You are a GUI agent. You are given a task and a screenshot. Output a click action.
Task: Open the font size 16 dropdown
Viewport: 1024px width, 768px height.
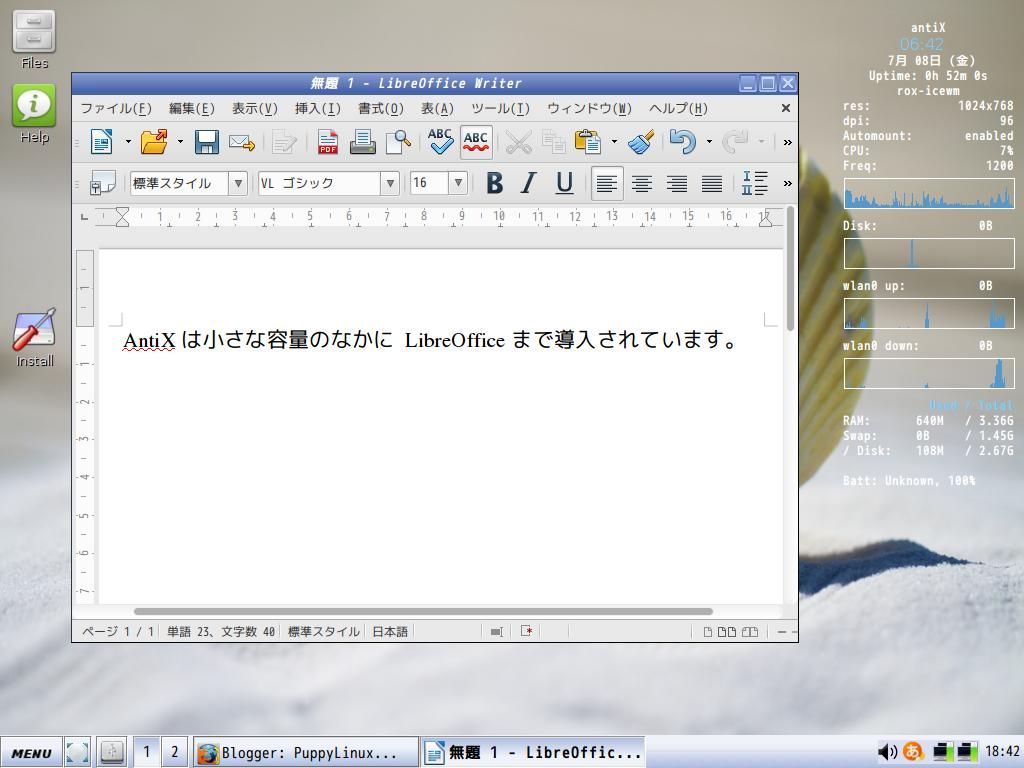click(x=458, y=184)
